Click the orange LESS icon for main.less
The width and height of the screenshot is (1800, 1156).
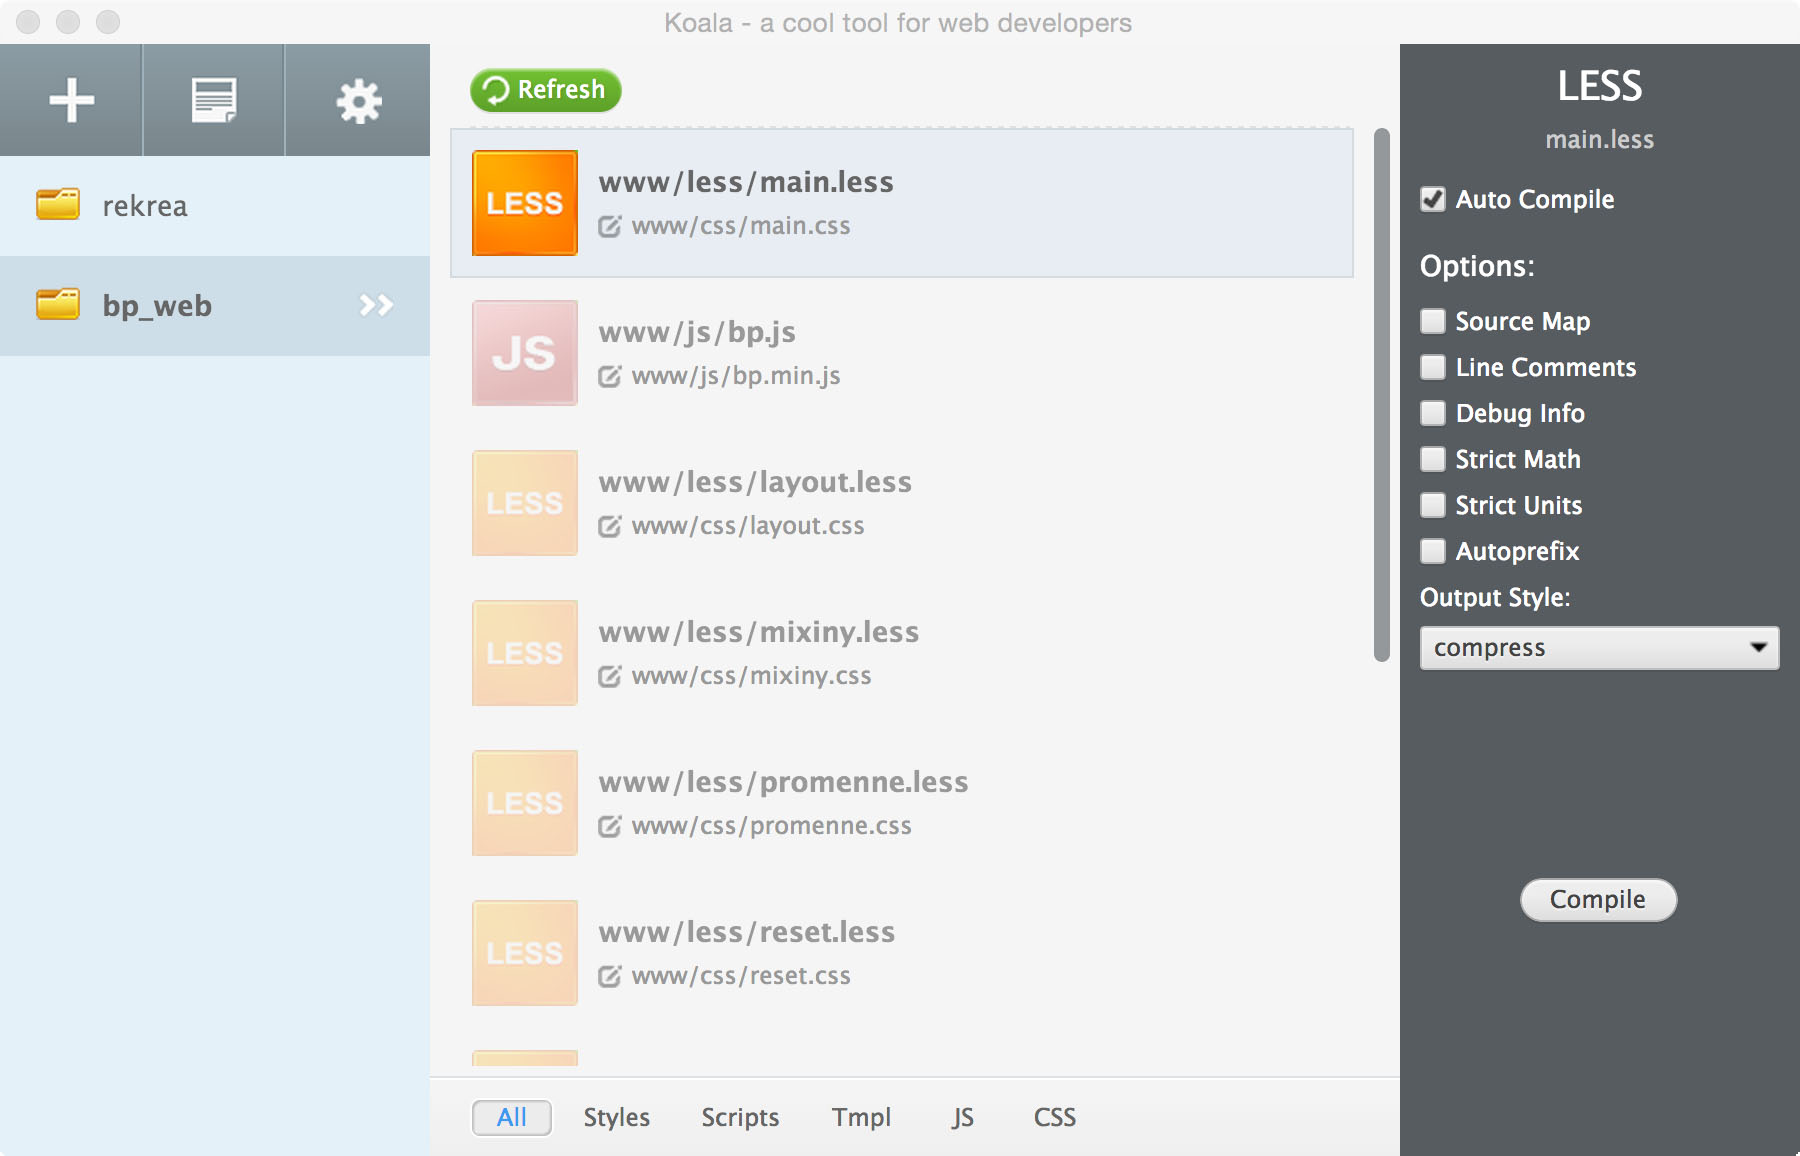pos(524,203)
